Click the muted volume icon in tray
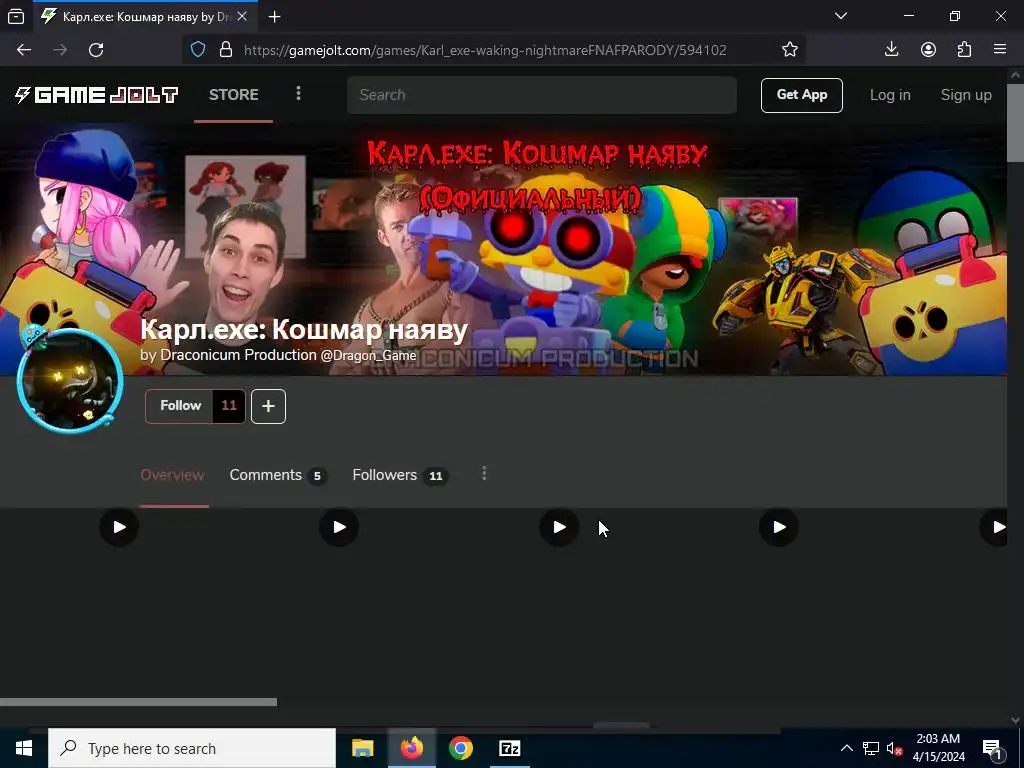Viewport: 1024px width, 768px height. pyautogui.click(x=894, y=748)
